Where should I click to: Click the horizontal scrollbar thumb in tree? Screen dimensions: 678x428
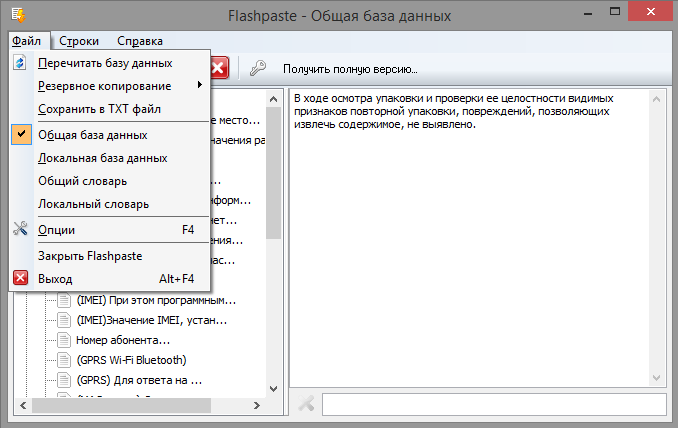[x=121, y=406]
